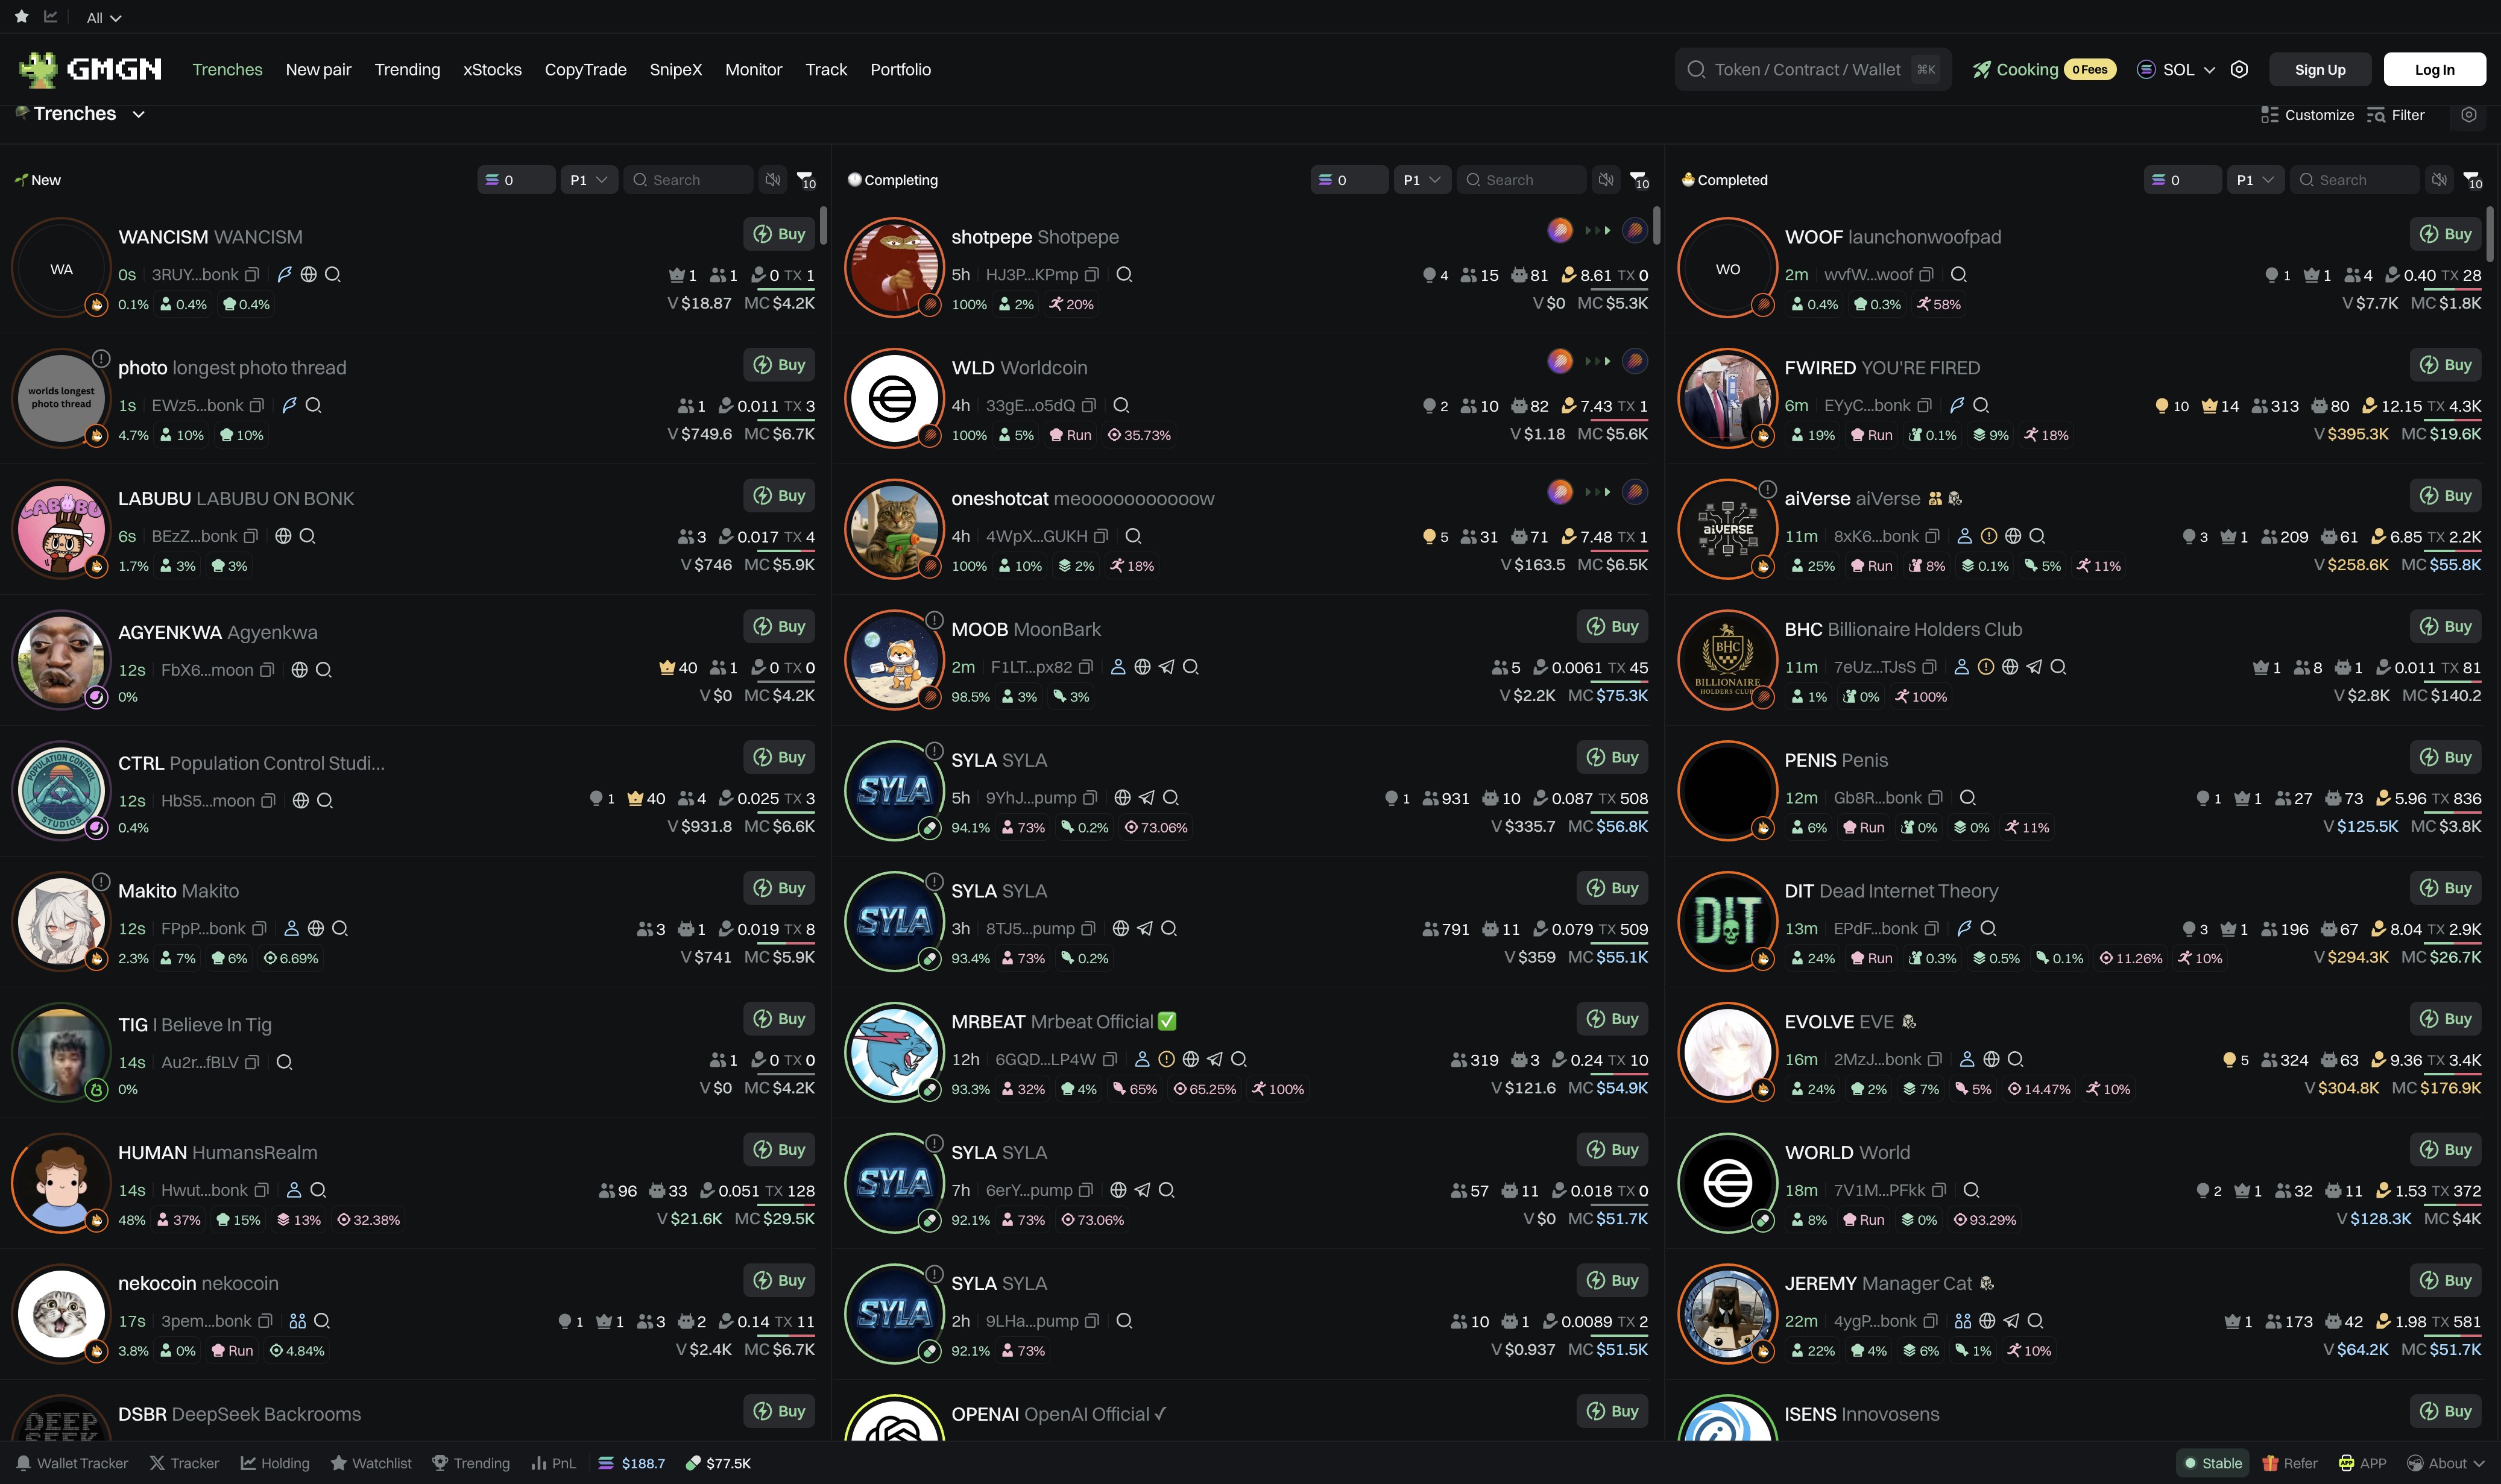Screen dimensions: 2501x1484
Task: Open the bottom bar Trending trophy
Action: click(439, 1463)
